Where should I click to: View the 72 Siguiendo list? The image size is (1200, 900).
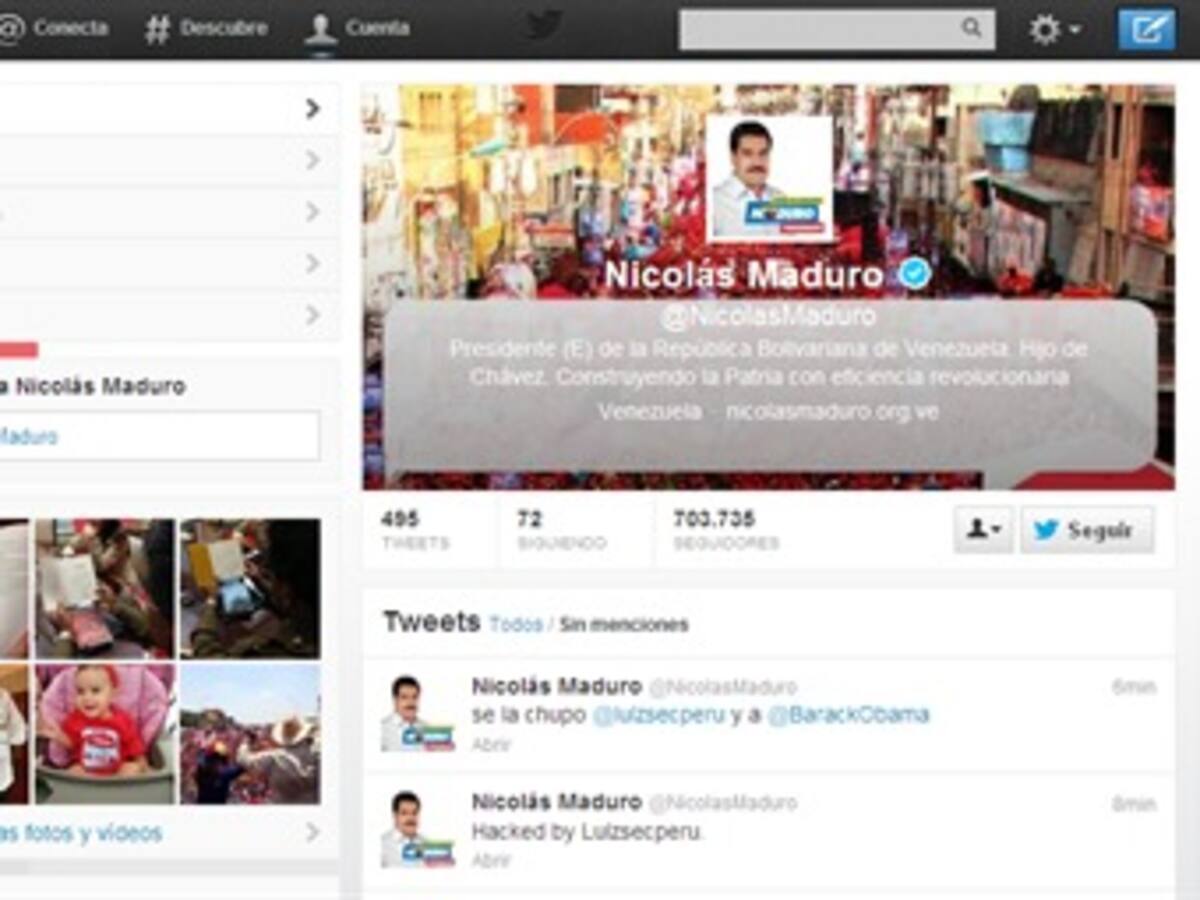(x=561, y=530)
